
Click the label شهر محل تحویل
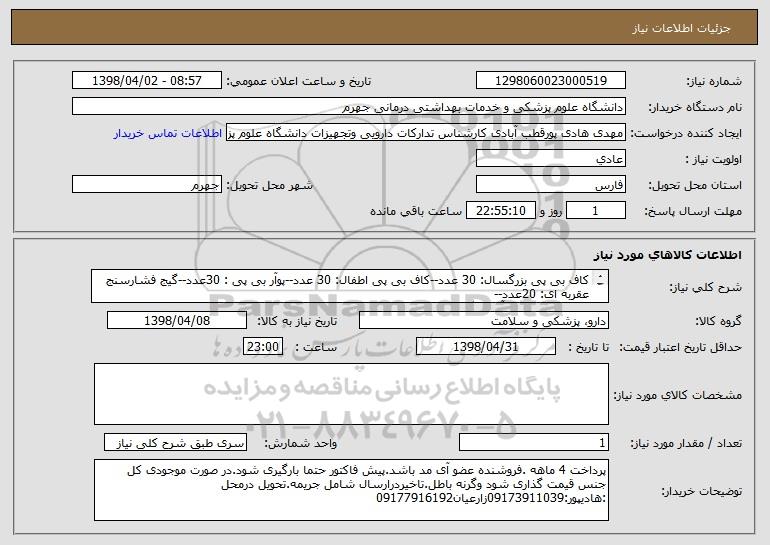pyautogui.click(x=269, y=186)
